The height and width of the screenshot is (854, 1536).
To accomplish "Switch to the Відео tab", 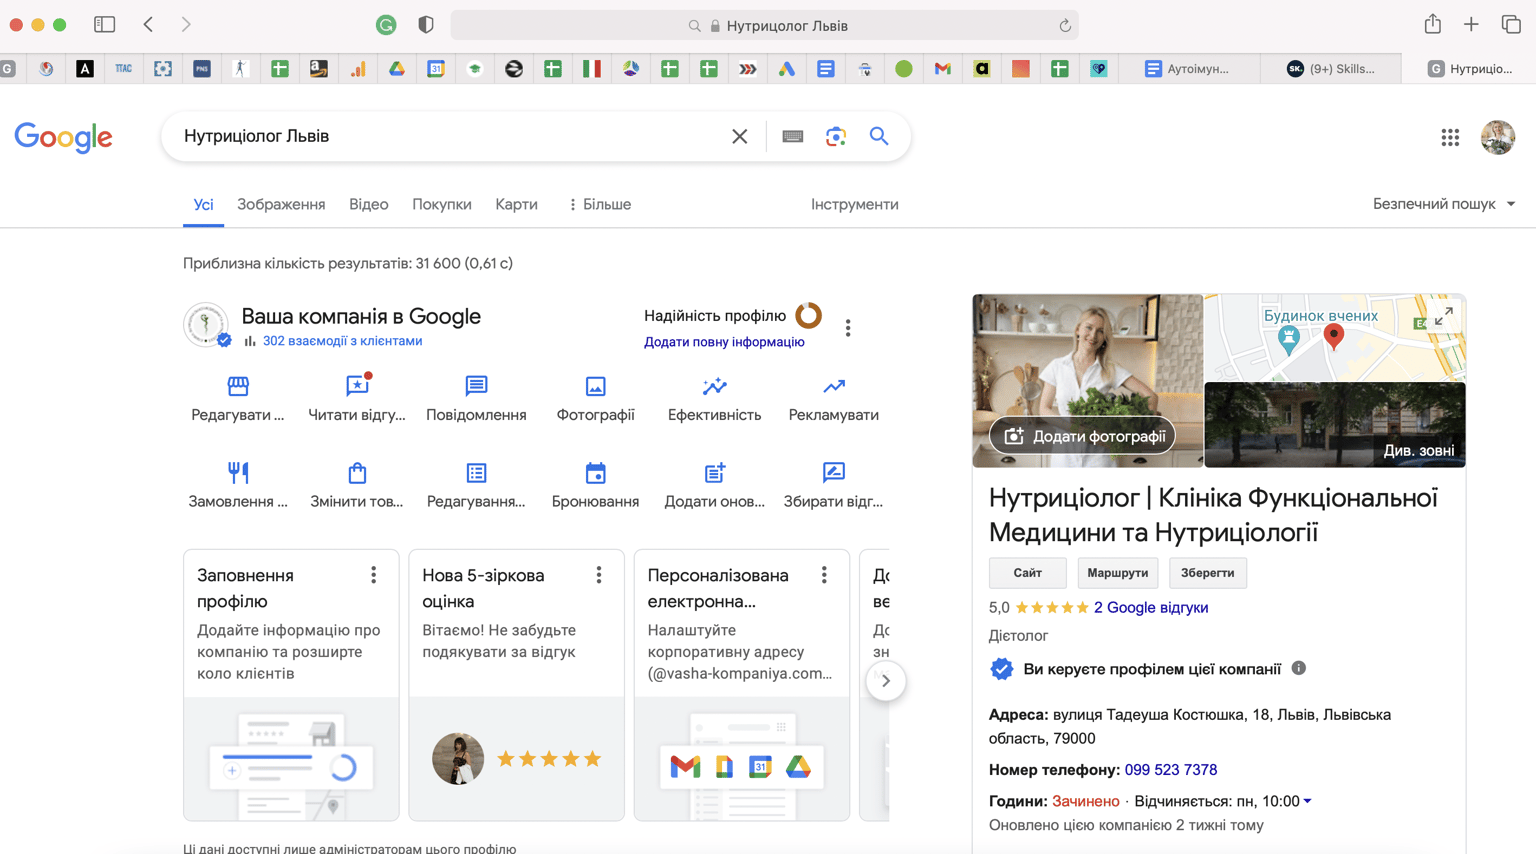I will tap(368, 204).
